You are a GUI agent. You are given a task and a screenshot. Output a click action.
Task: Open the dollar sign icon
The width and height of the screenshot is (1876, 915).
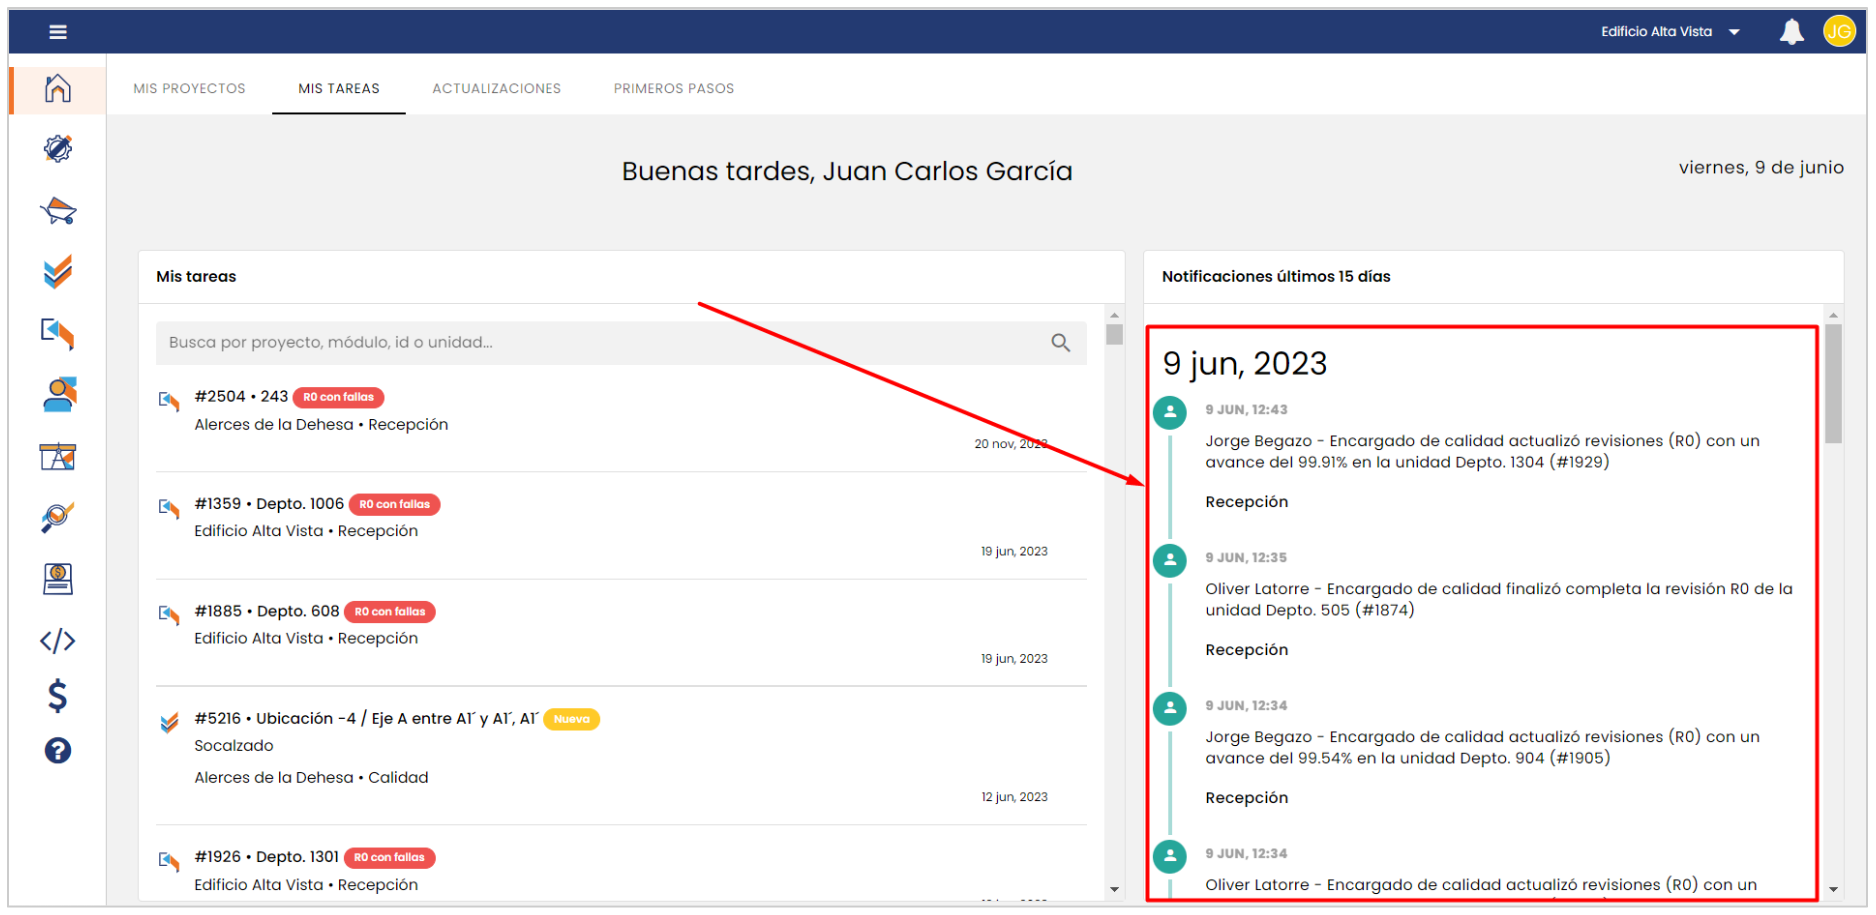pos(58,695)
